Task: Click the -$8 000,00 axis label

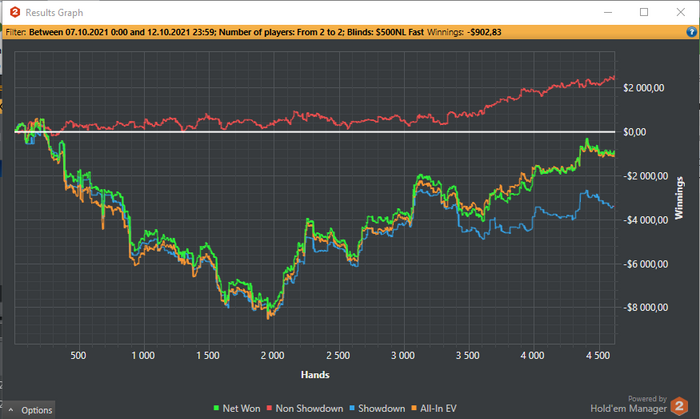Action: [x=646, y=307]
